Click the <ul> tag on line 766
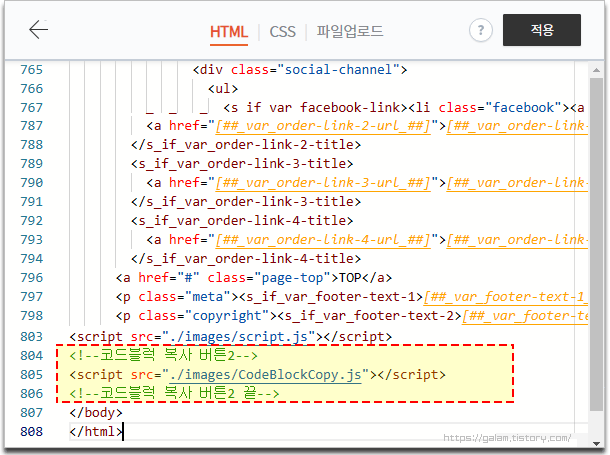 223,89
